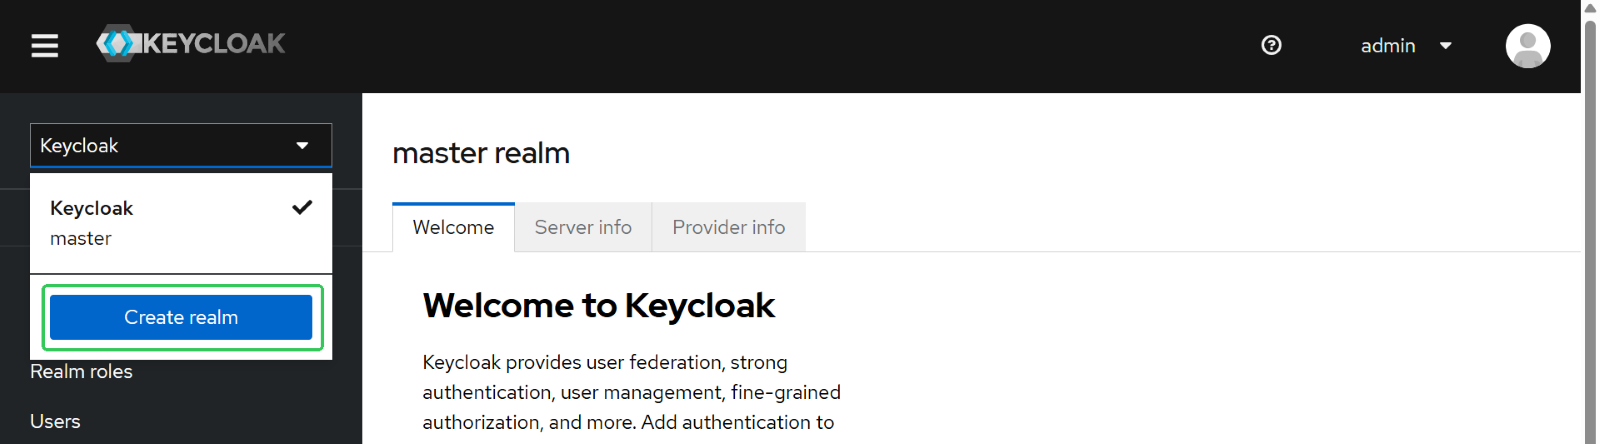Click the Keycloak realm selector field
Screen dimensions: 1600x444
coord(181,145)
